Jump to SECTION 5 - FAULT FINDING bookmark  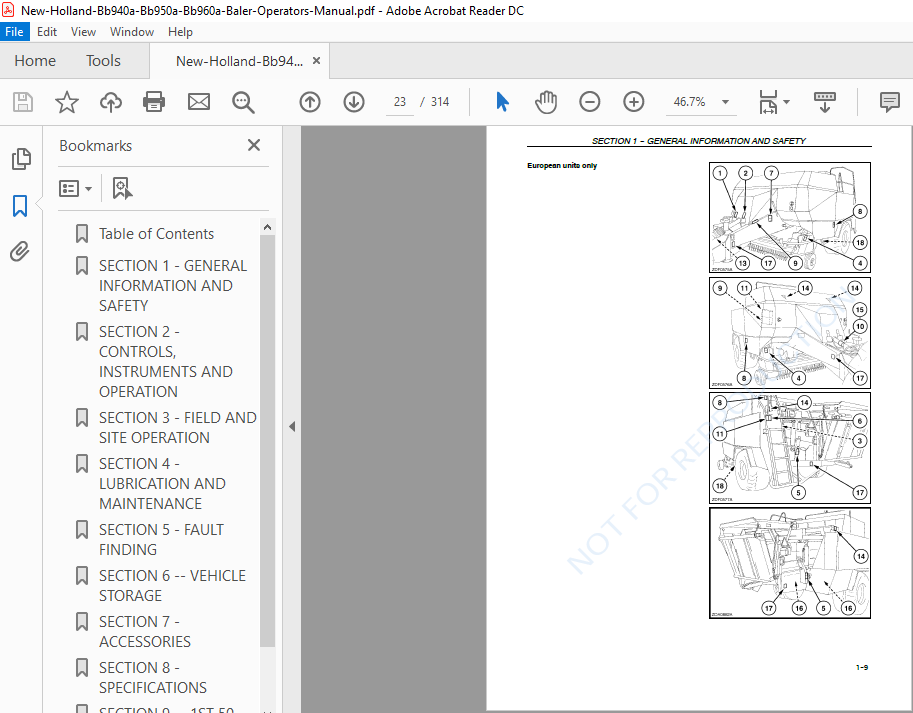point(161,539)
